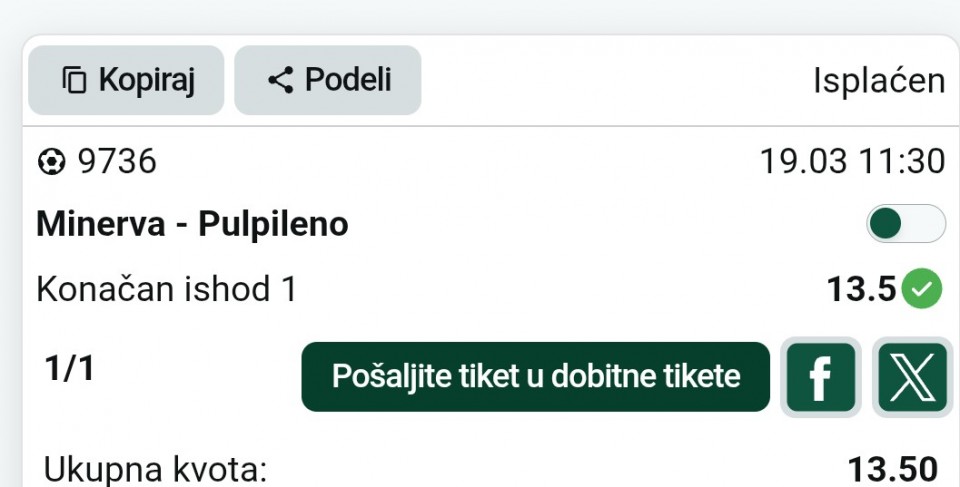960x487 pixels.
Task: Click the Ukupna kvota label
Action: click(155, 469)
